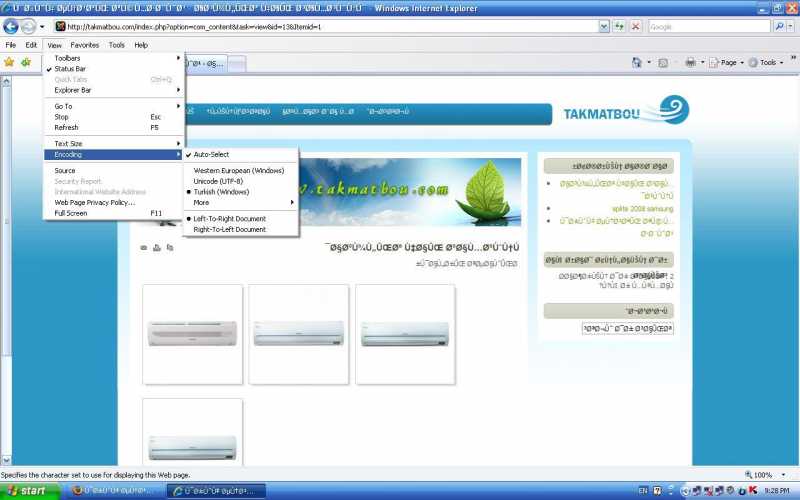
Task: Select Unicode (UTF-8) encoding
Action: tap(218, 181)
